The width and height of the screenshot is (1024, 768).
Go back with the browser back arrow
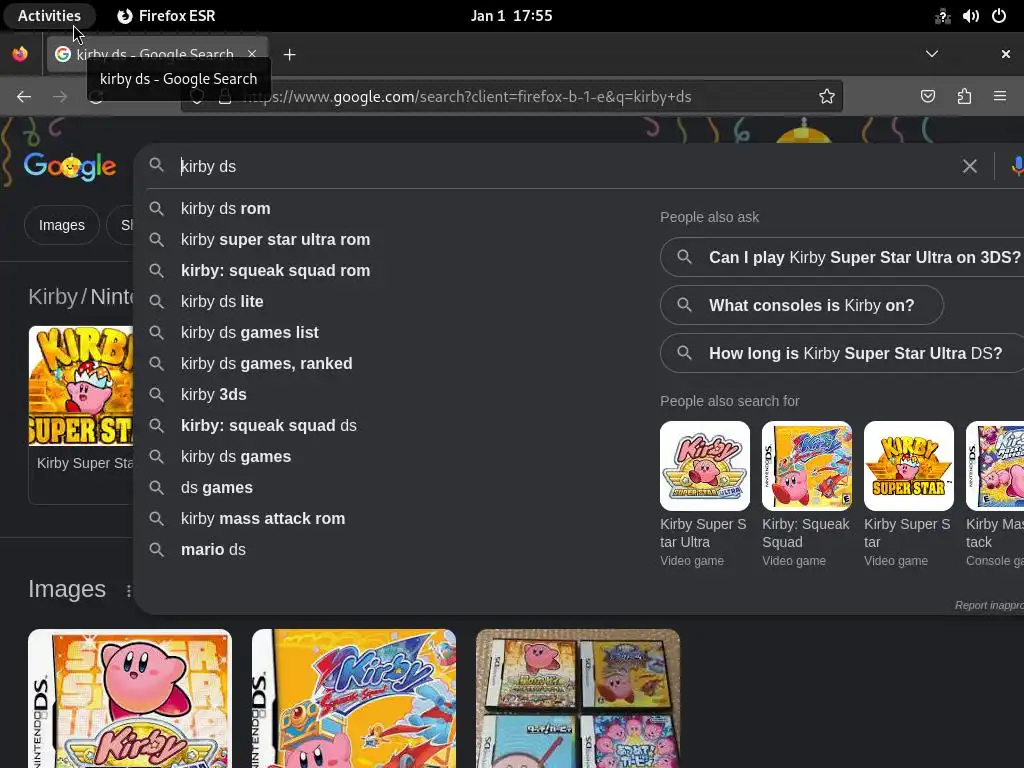(x=24, y=97)
